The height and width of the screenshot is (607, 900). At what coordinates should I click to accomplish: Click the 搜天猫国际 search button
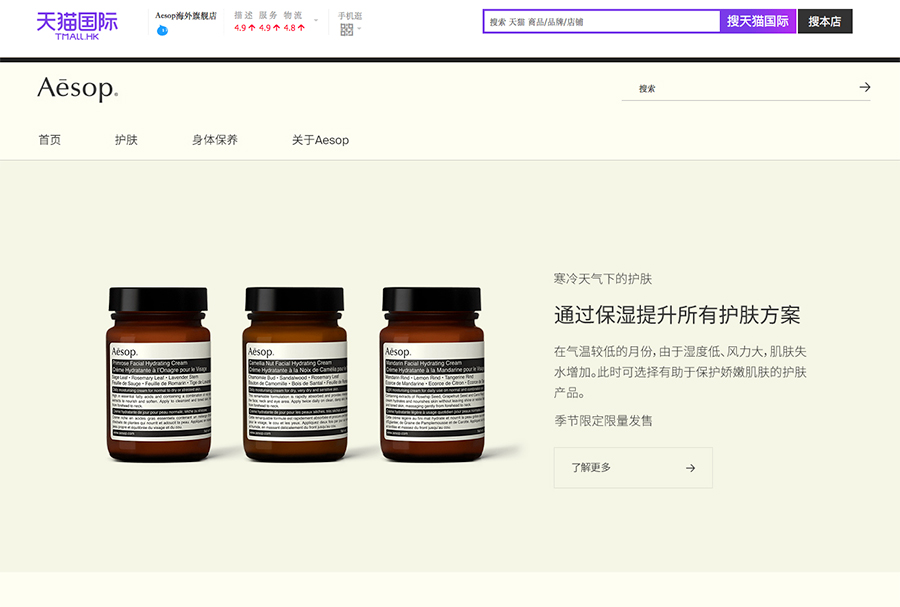coord(756,21)
